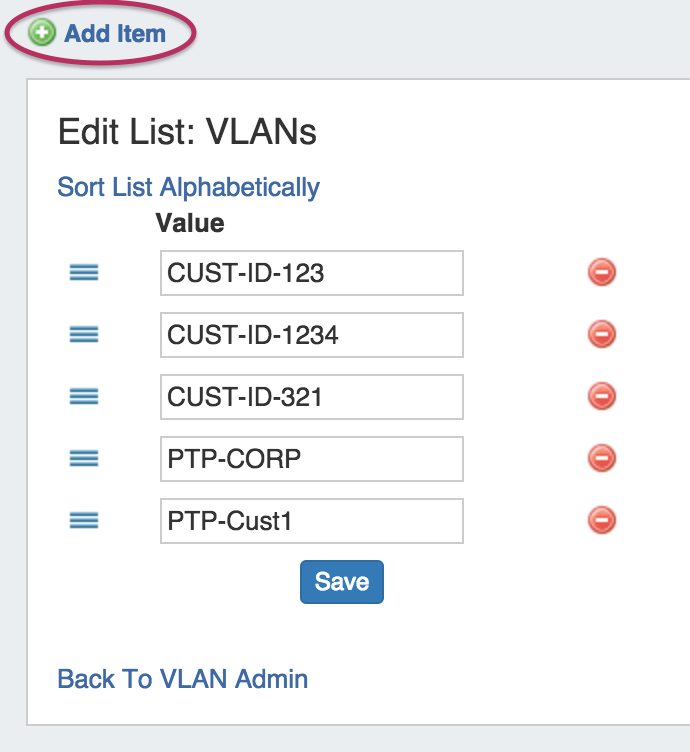Click red remove icon for CUST-ID-321
The width and height of the screenshot is (690, 752).
tap(601, 396)
